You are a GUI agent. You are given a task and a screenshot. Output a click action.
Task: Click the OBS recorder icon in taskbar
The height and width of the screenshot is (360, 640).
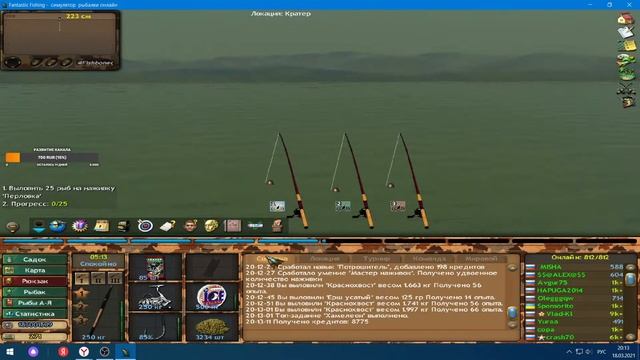[x=104, y=351]
